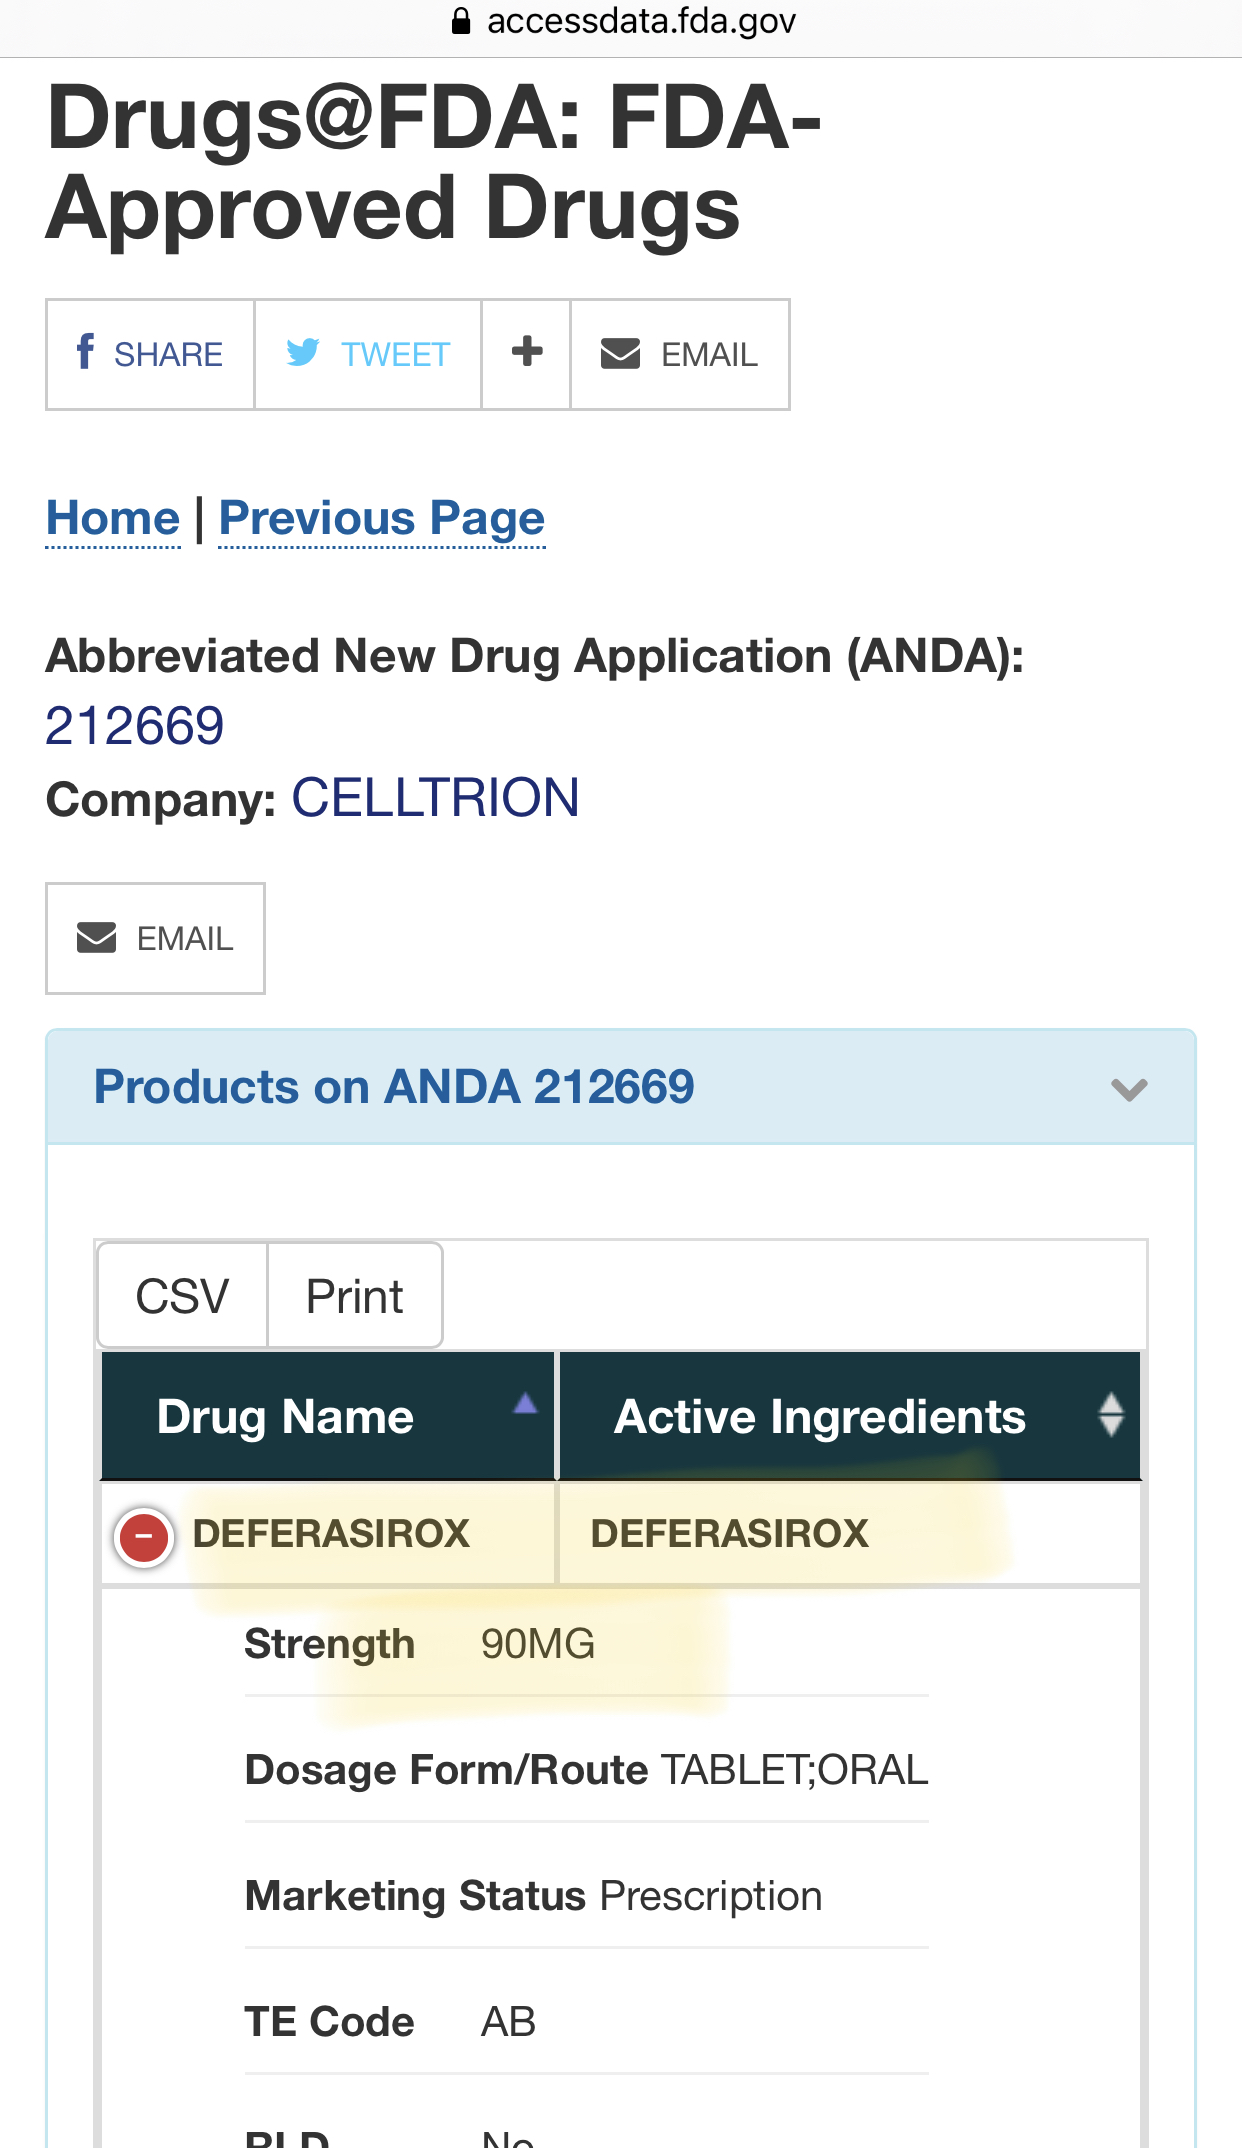The height and width of the screenshot is (2148, 1242).
Task: Select the DEFERASIROX active ingredient cell
Action: click(x=730, y=1534)
